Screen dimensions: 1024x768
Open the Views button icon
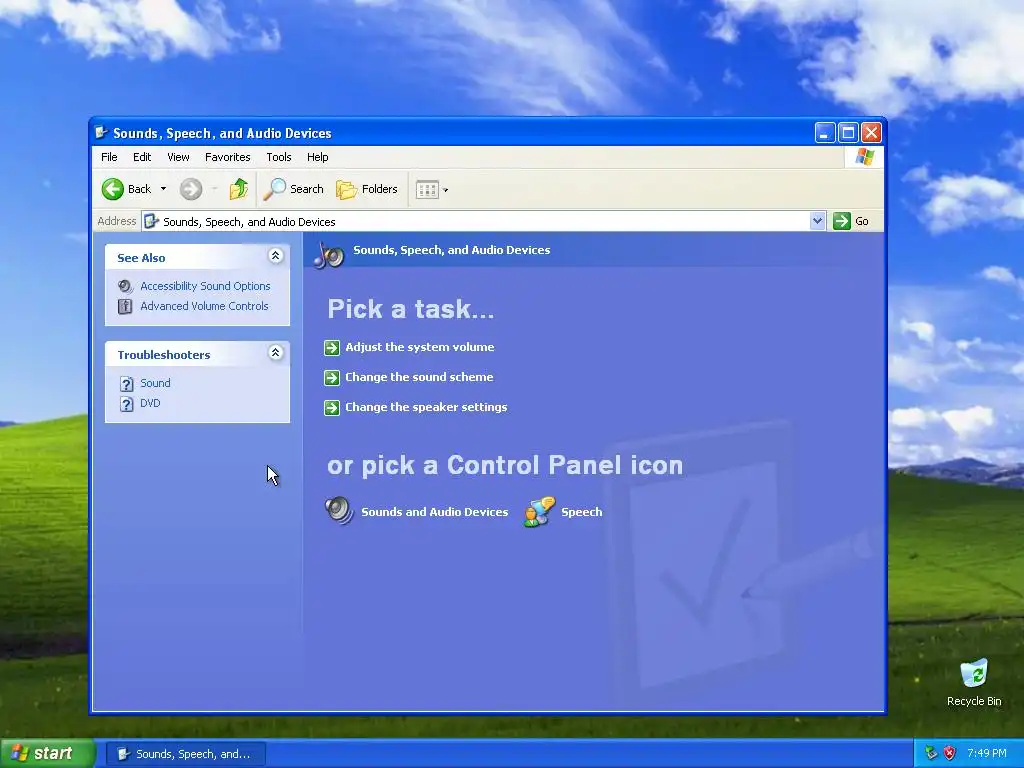click(x=427, y=190)
